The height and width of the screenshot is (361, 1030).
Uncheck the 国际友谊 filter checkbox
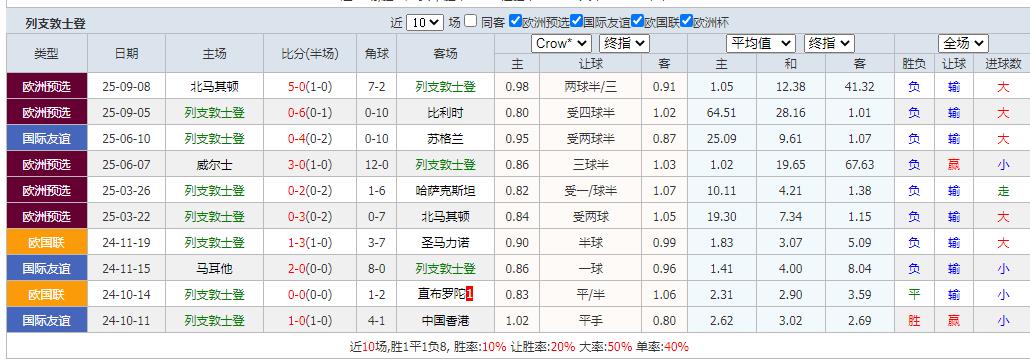(x=577, y=21)
